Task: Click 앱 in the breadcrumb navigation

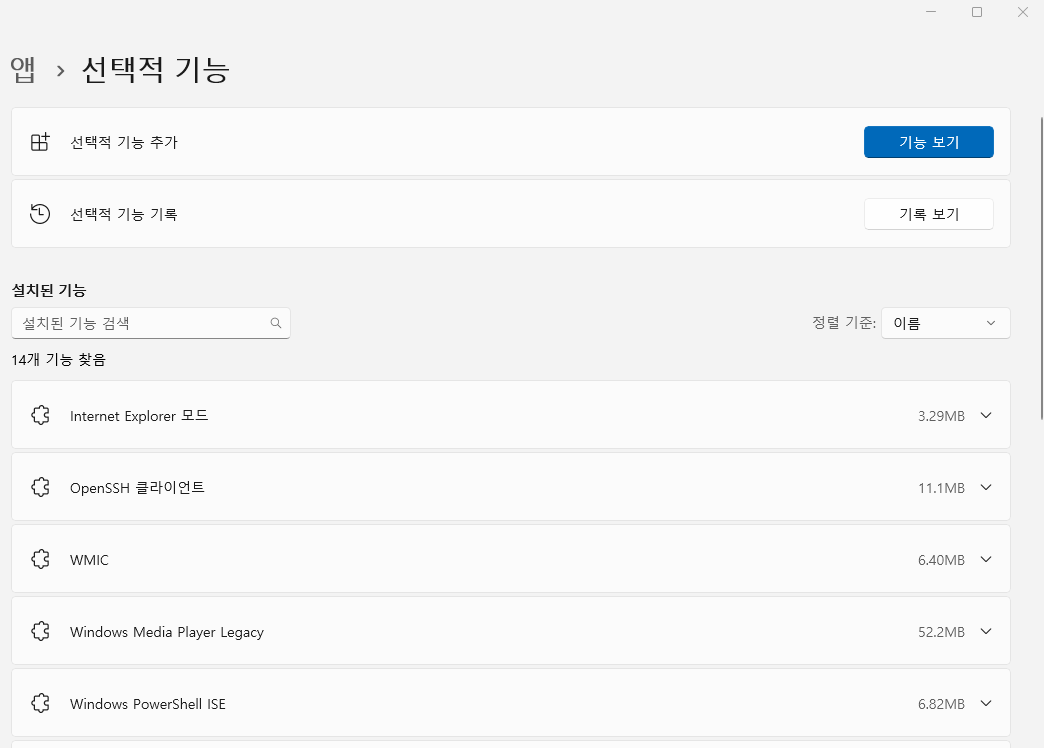Action: coord(22,69)
